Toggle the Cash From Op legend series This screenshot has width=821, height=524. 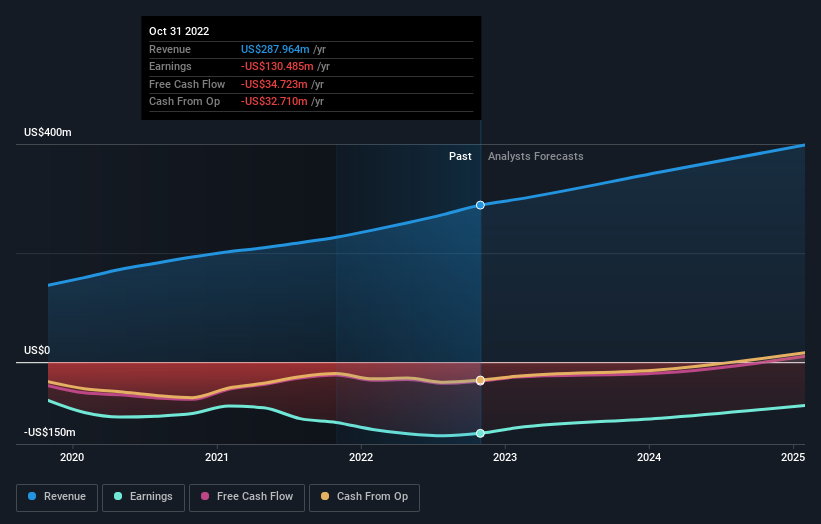[x=364, y=497]
